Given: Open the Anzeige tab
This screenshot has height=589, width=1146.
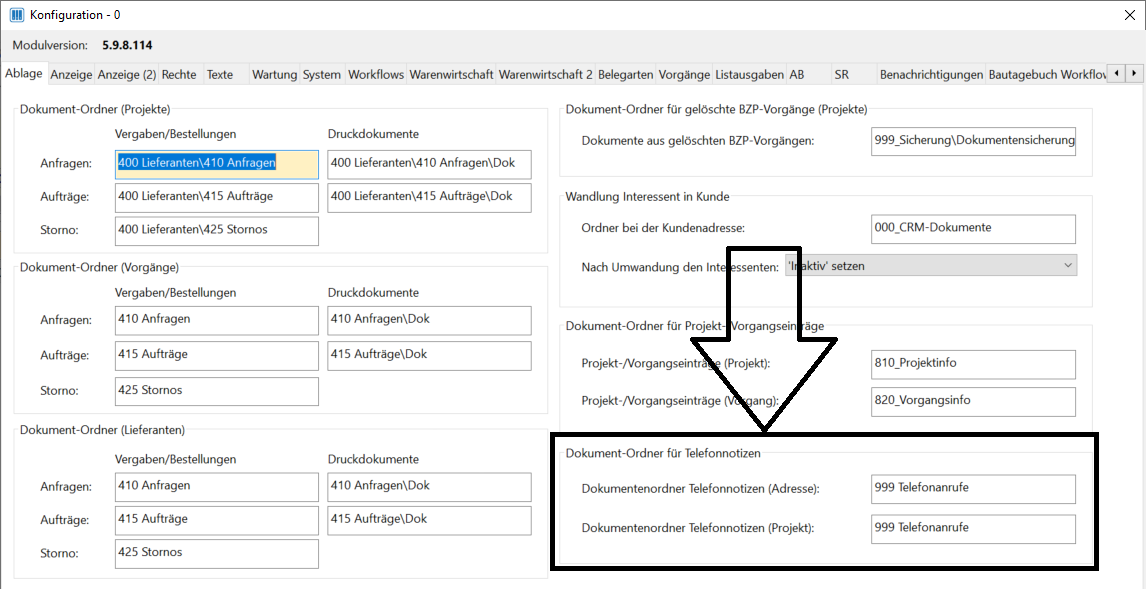Looking at the screenshot, I should tap(72, 75).
